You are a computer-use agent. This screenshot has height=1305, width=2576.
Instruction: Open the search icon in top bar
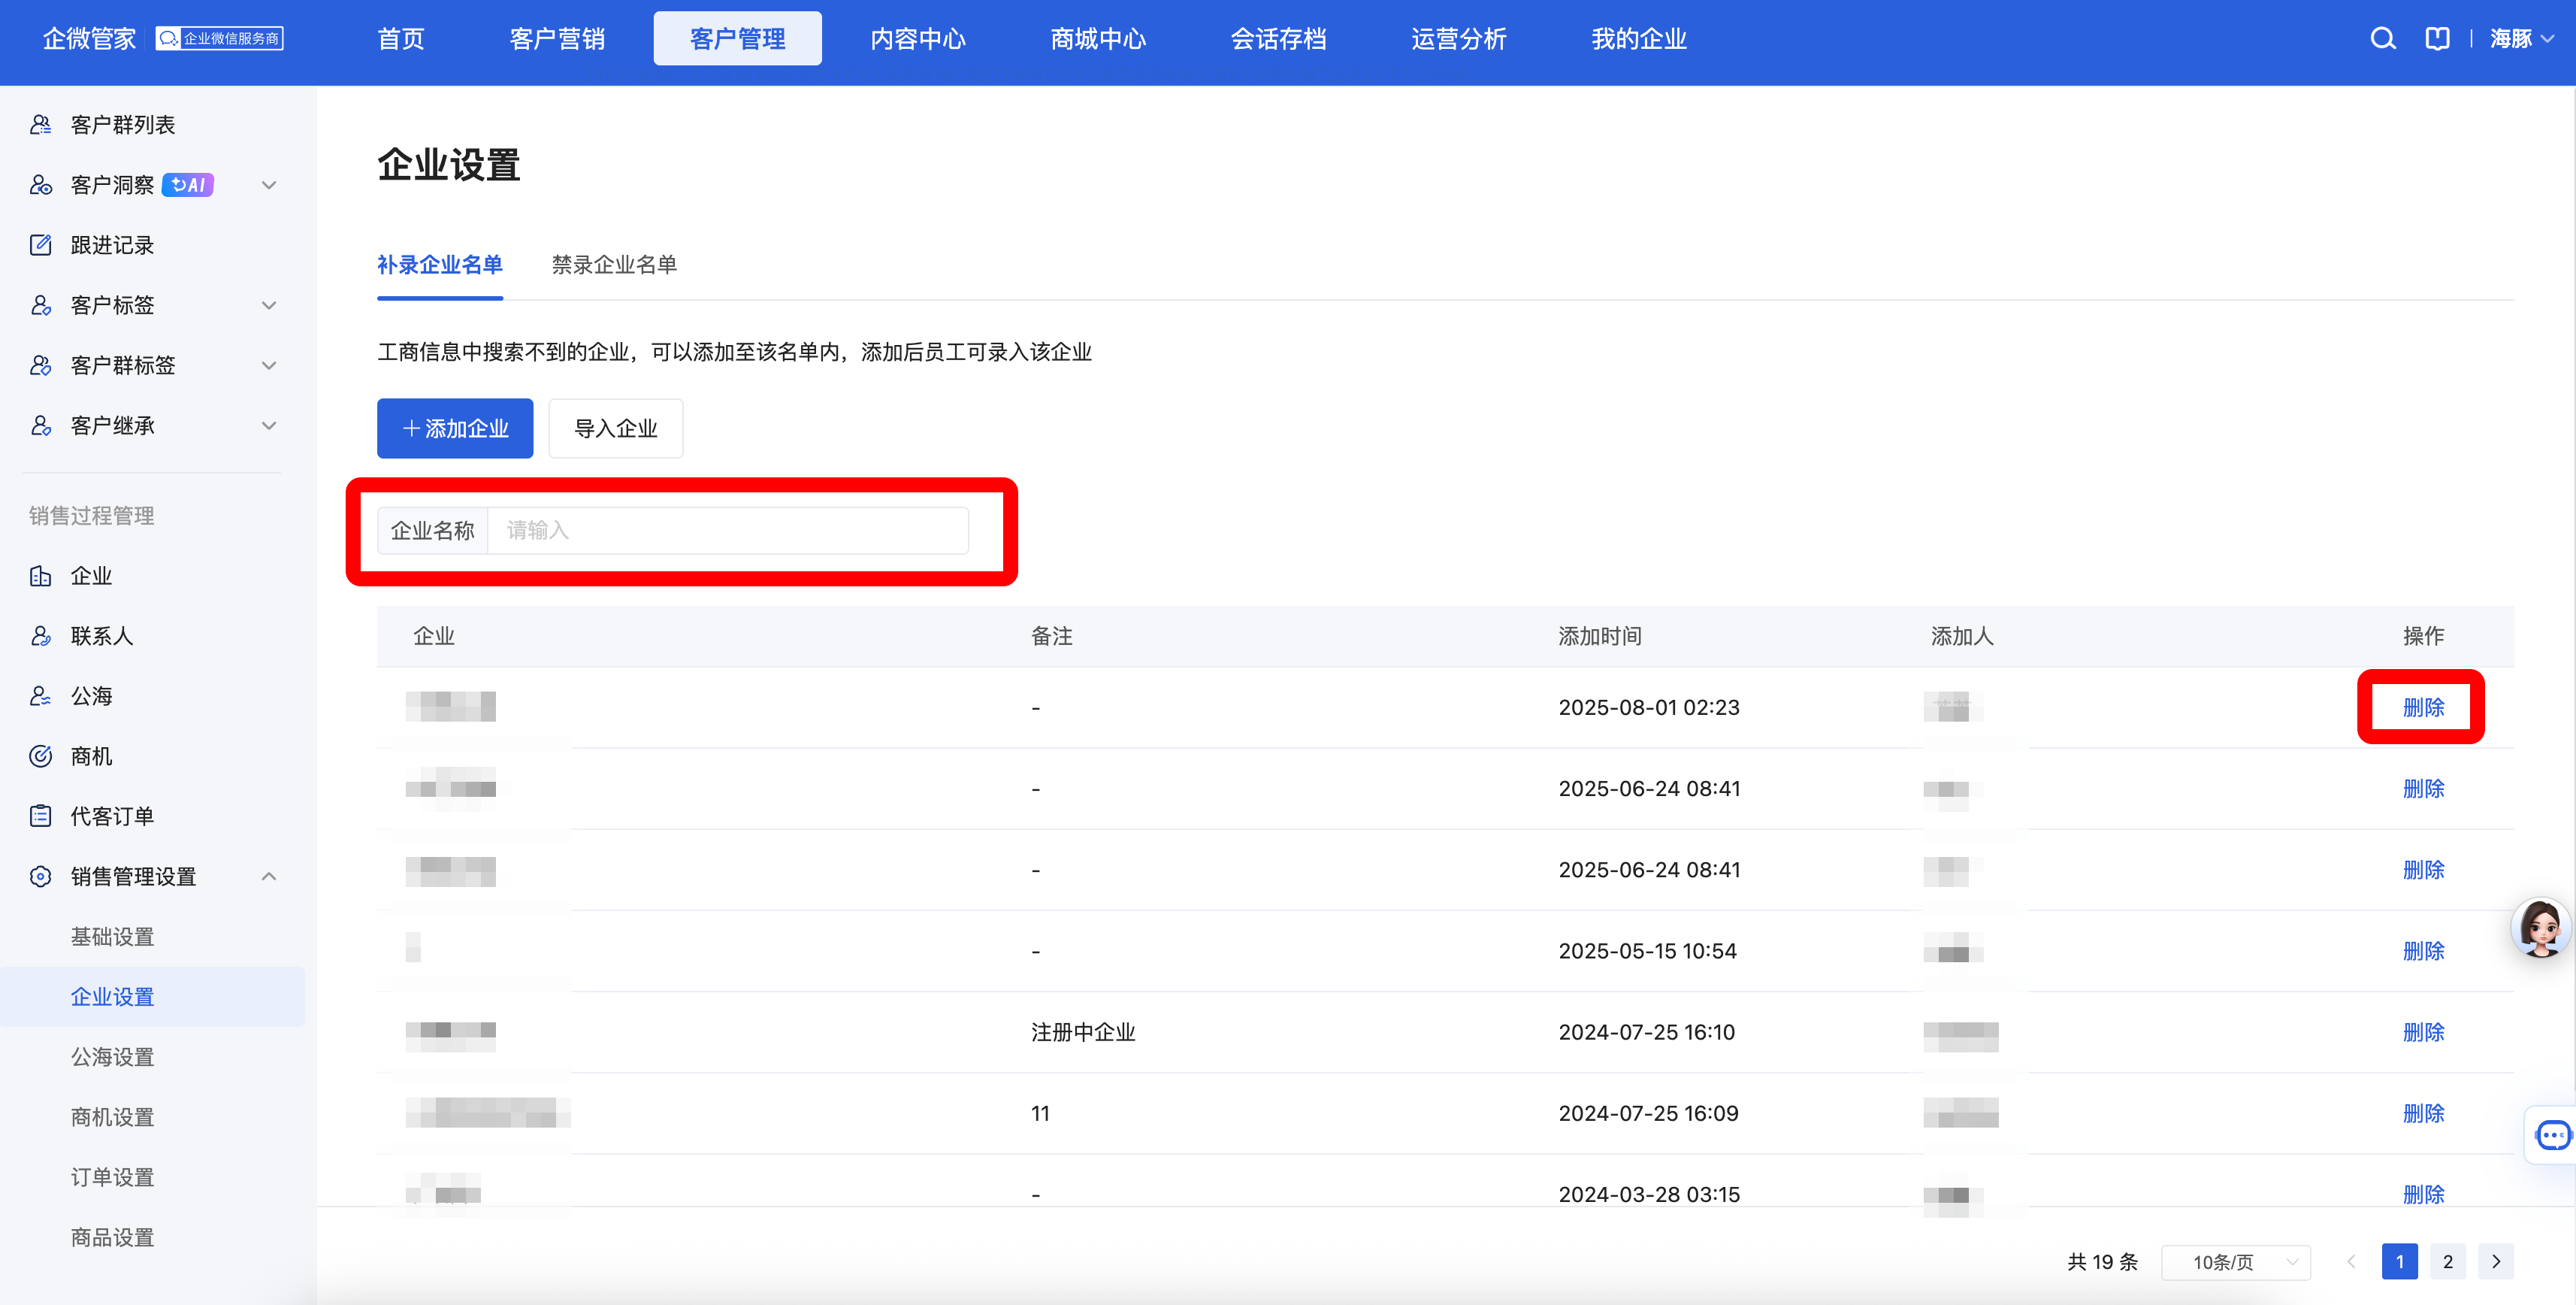pos(2382,39)
